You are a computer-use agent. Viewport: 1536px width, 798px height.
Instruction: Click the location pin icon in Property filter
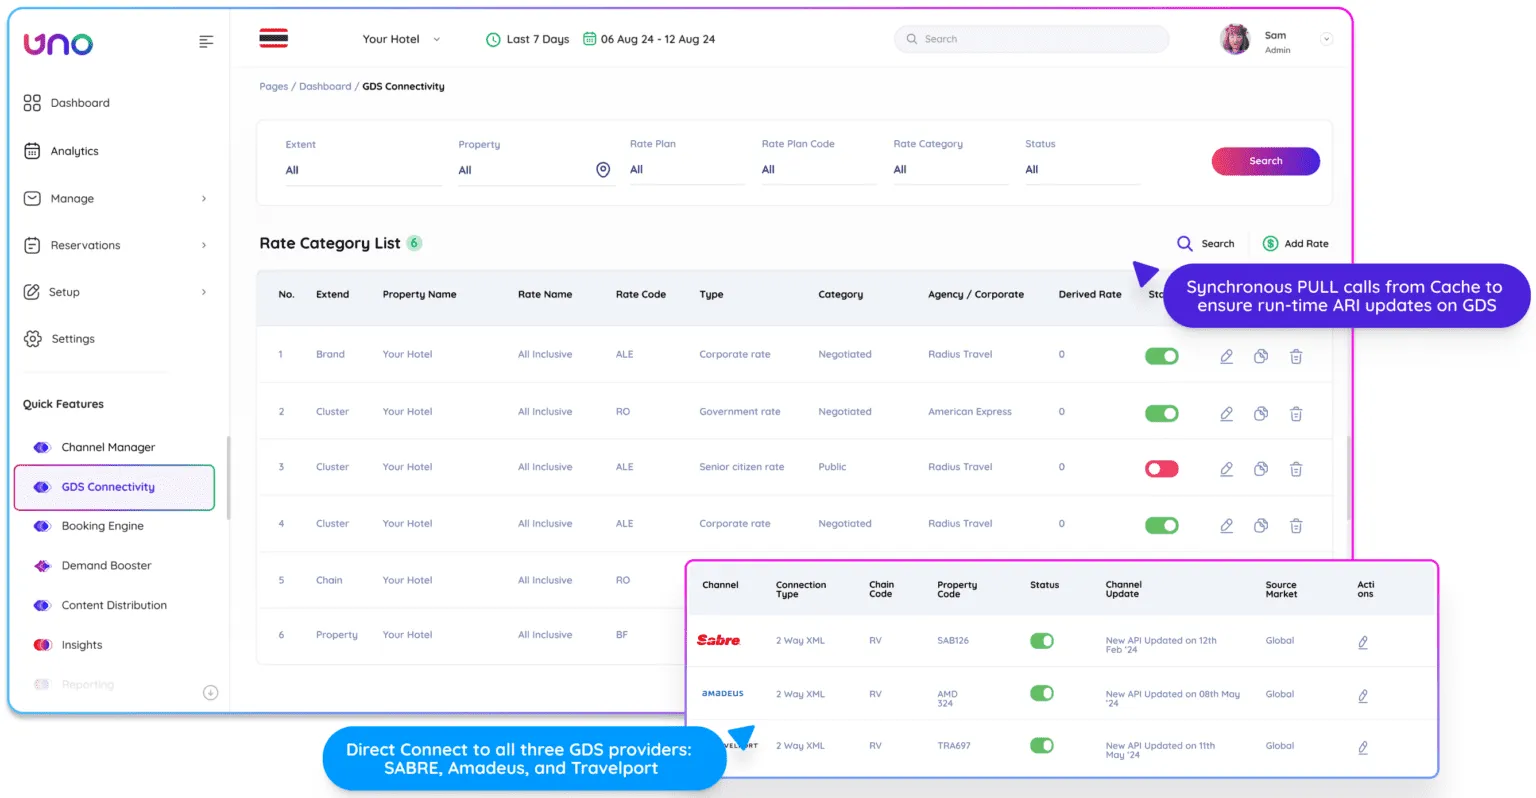pyautogui.click(x=603, y=170)
